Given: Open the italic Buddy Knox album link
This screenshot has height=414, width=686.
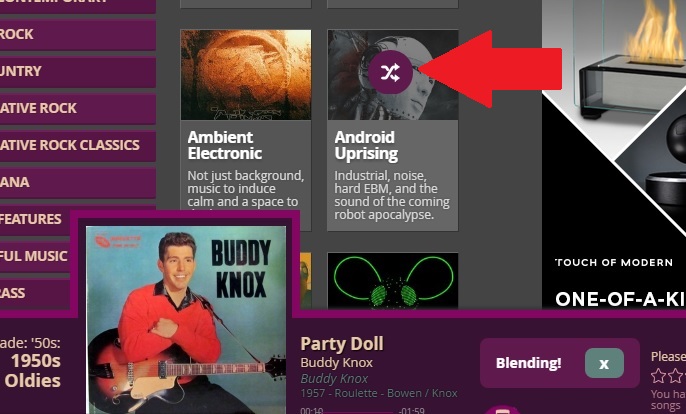Looking at the screenshot, I should 334,379.
